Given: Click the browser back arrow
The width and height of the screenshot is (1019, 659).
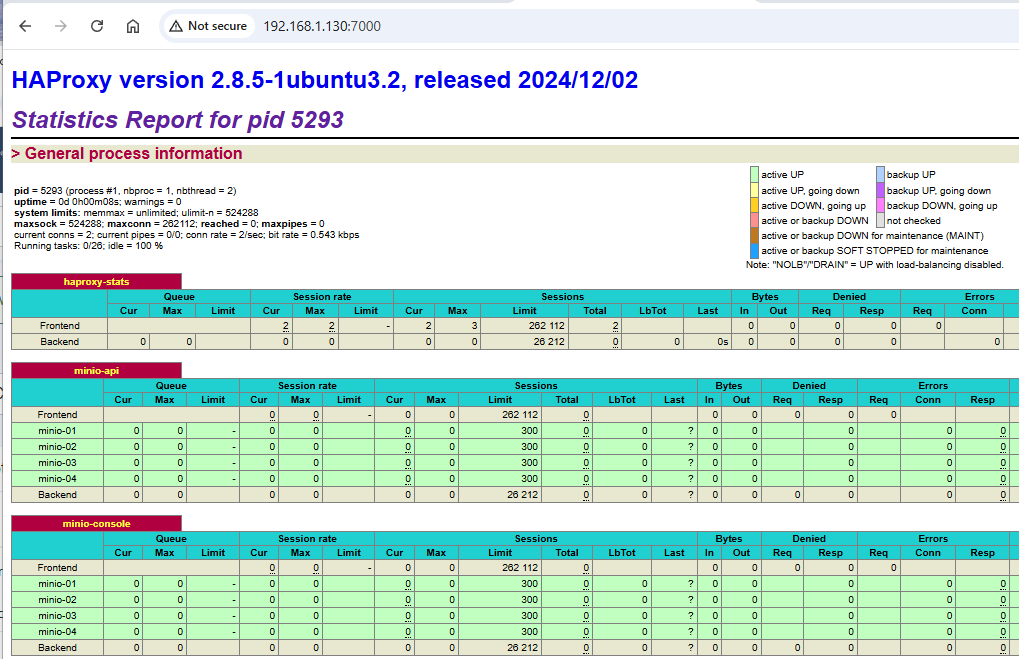Looking at the screenshot, I should pyautogui.click(x=25, y=26).
